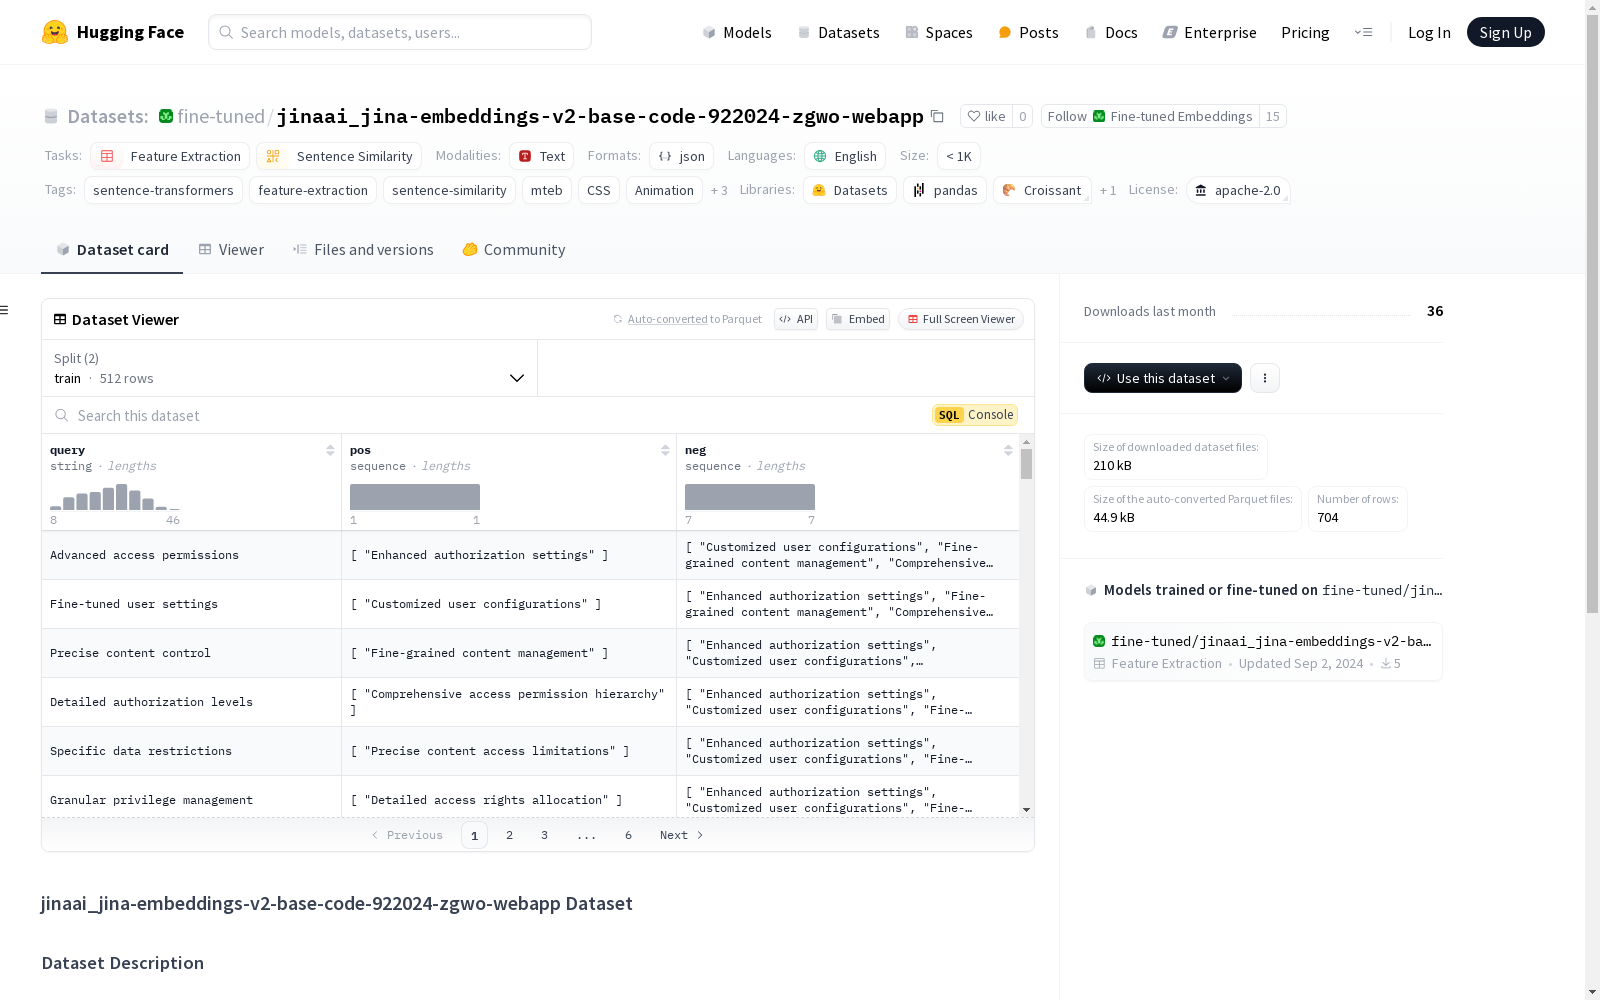Viewport: 1600px width, 1000px height.
Task: Click the Animation tag
Action: pos(664,190)
